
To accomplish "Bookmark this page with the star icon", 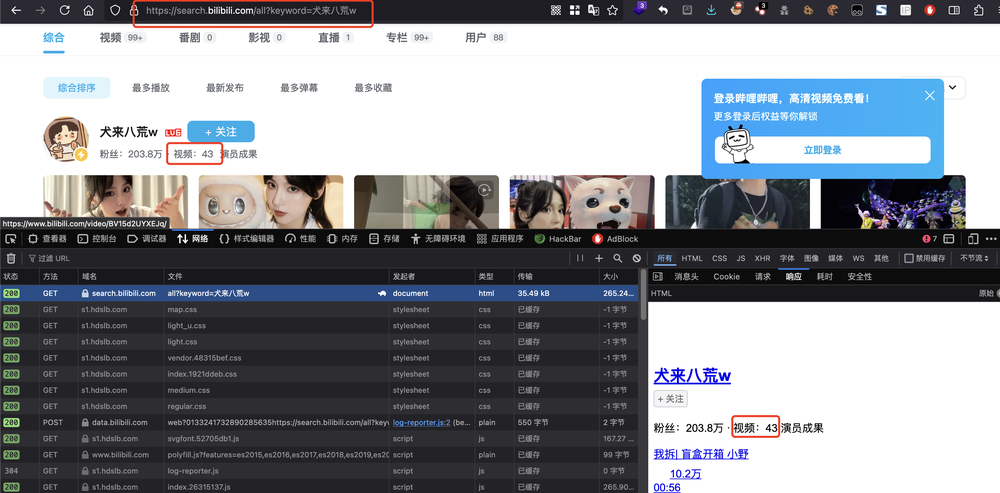I will click(x=612, y=10).
